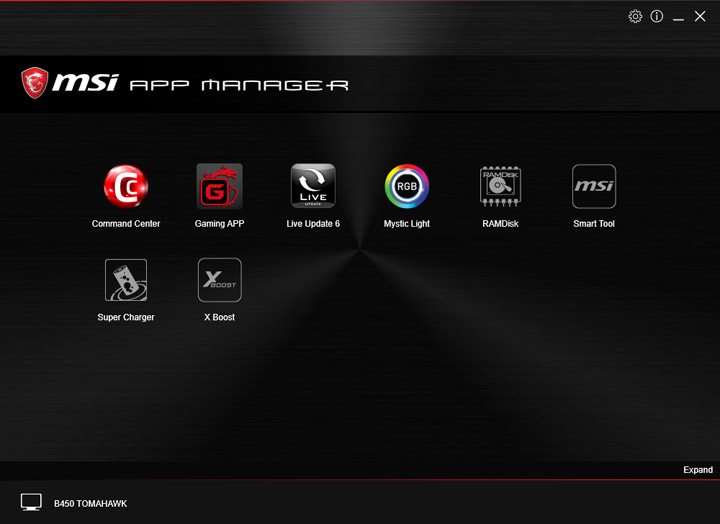Click the "B450 TOMAHAWK" motherboard name

click(90, 504)
